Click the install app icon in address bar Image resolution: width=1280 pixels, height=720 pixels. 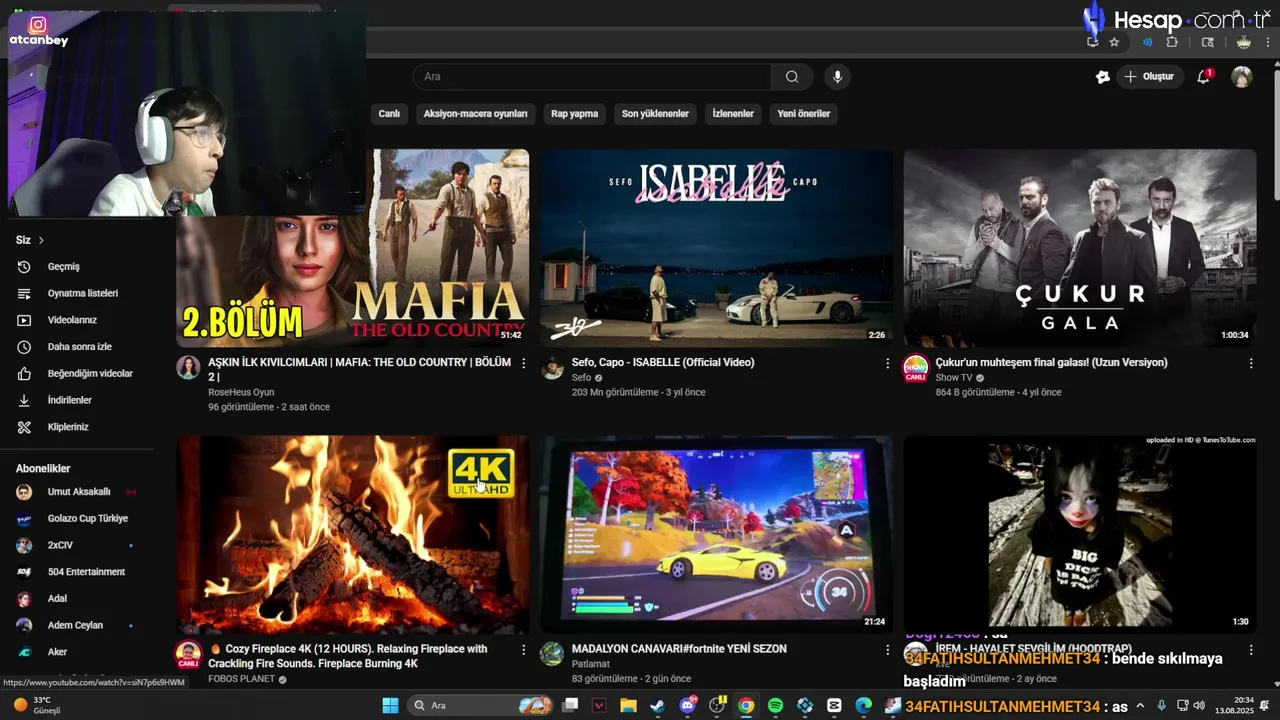point(1092,42)
